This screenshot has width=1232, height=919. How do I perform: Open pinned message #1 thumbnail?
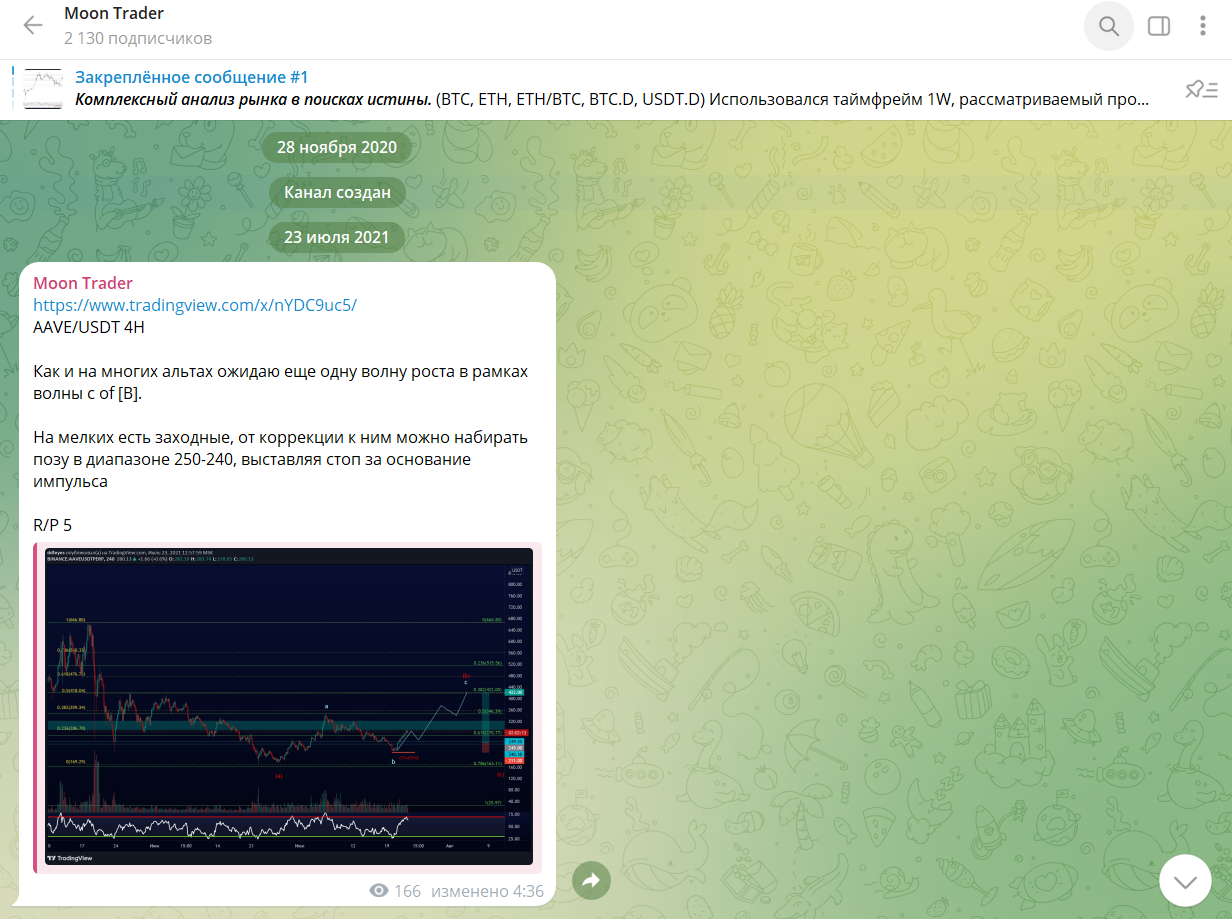pyautogui.click(x=43, y=89)
